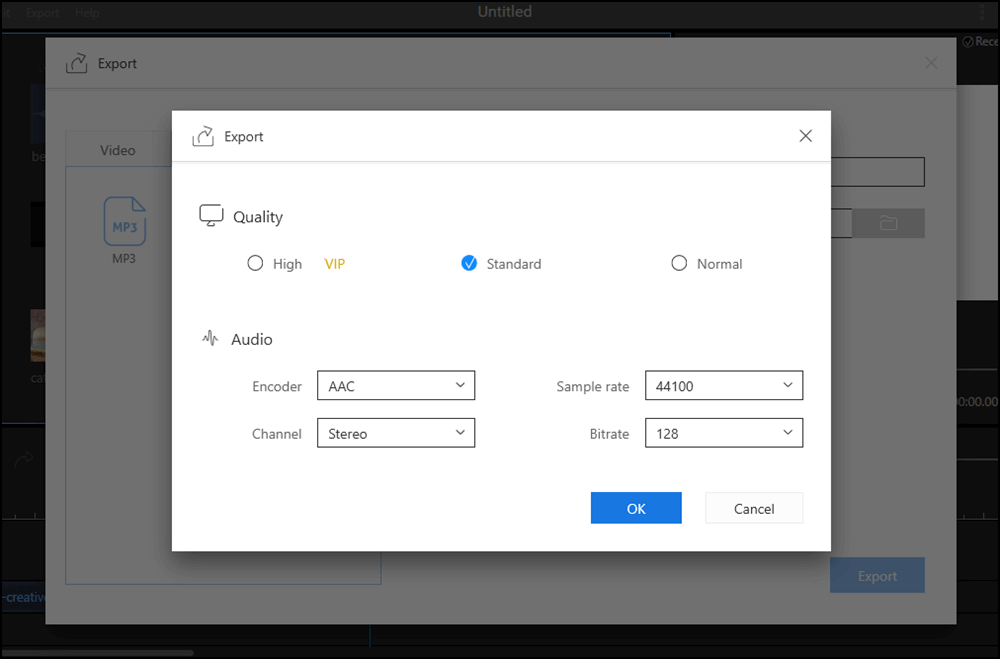This screenshot has width=1000, height=659.
Task: Click the blue Export button behind dialog
Action: click(877, 576)
